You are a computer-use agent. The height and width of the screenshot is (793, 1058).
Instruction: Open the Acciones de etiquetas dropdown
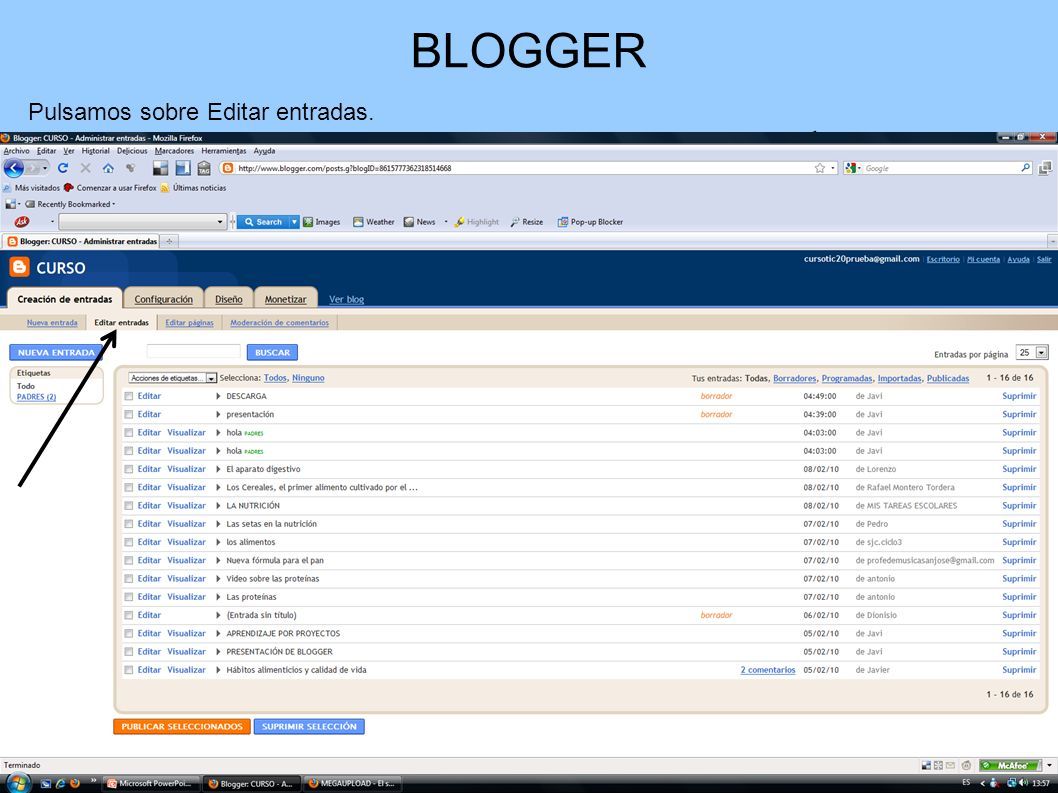173,378
